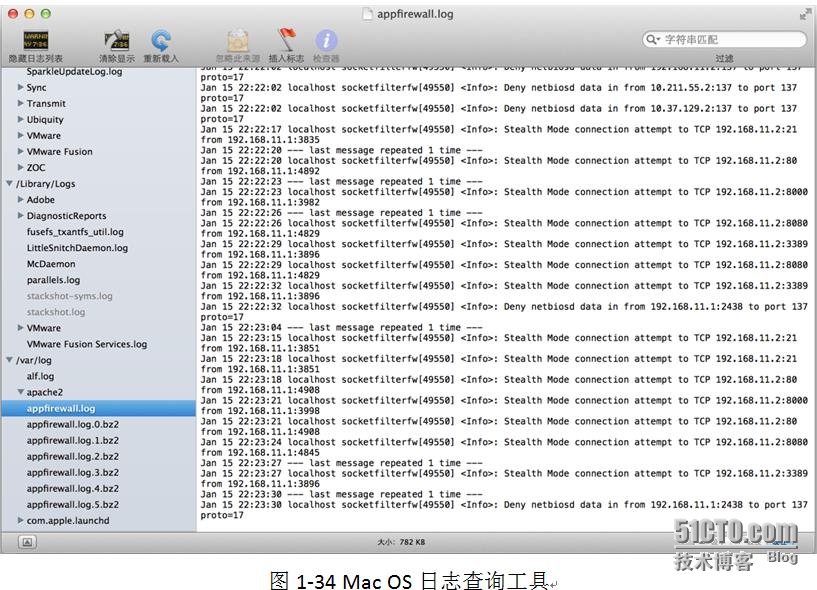
Task: Click the Hide Log List toolbar icon
Action: pyautogui.click(x=36, y=40)
